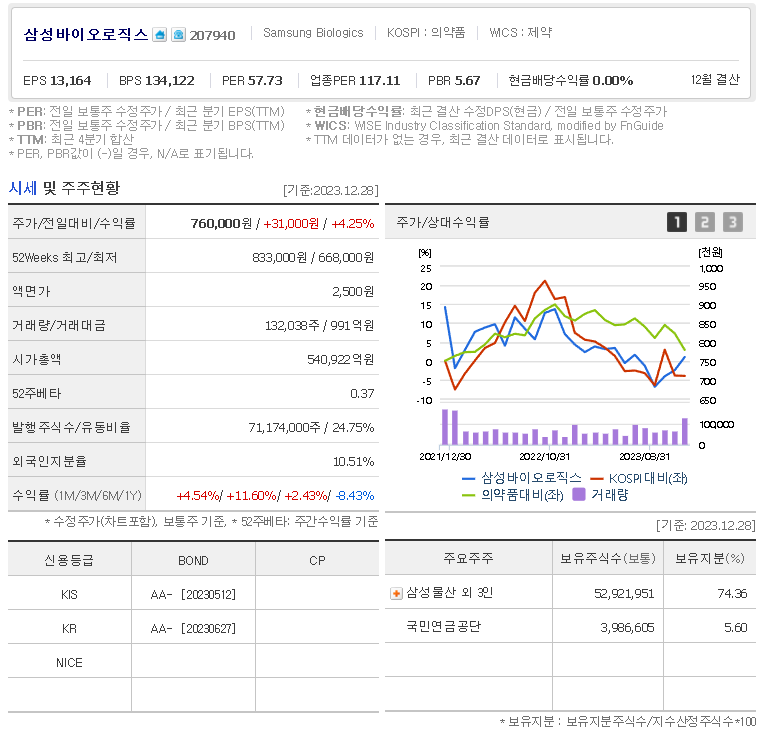
Task: Click the home icon beside 삼성바이오로직스
Action: [159, 35]
